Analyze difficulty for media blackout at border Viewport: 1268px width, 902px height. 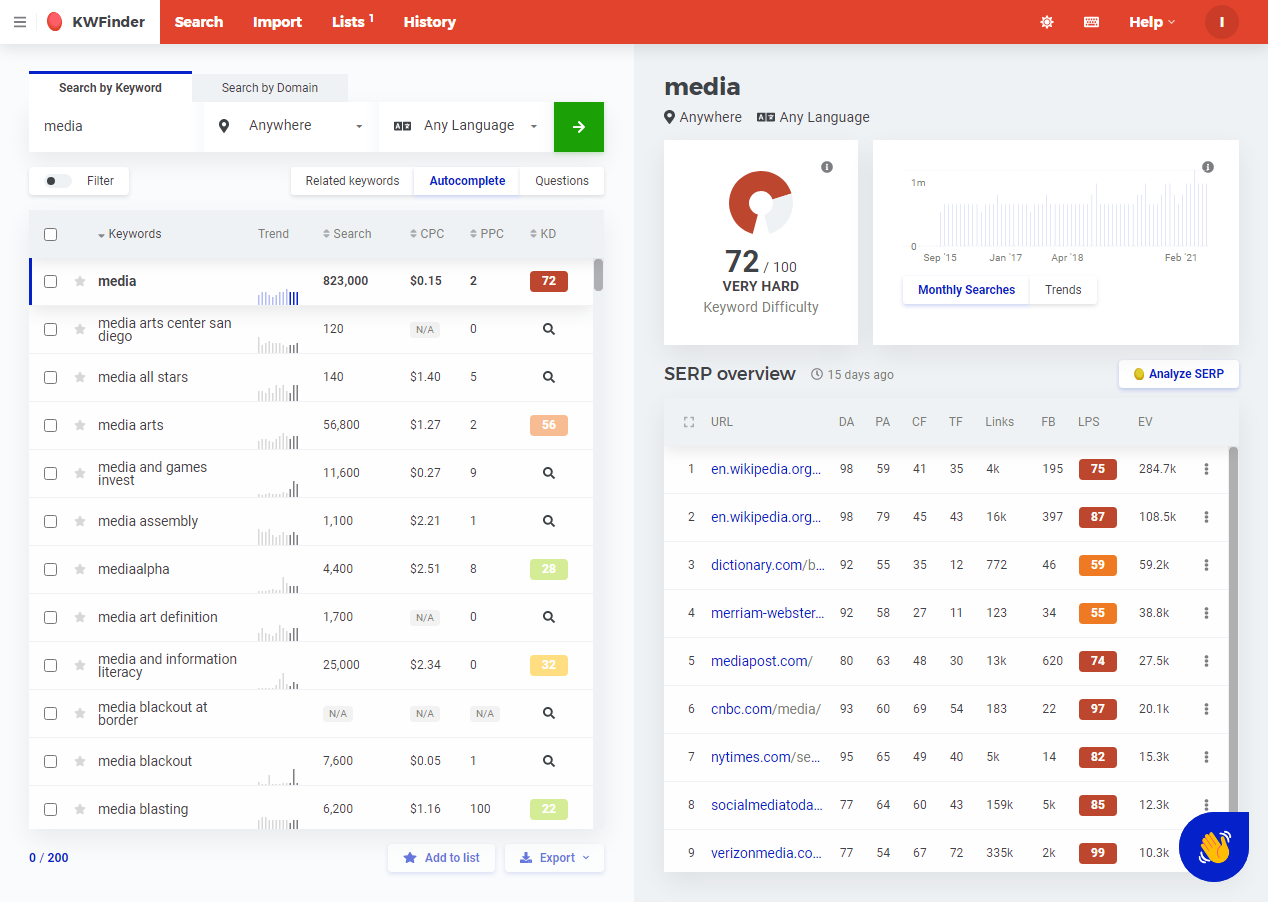[549, 713]
